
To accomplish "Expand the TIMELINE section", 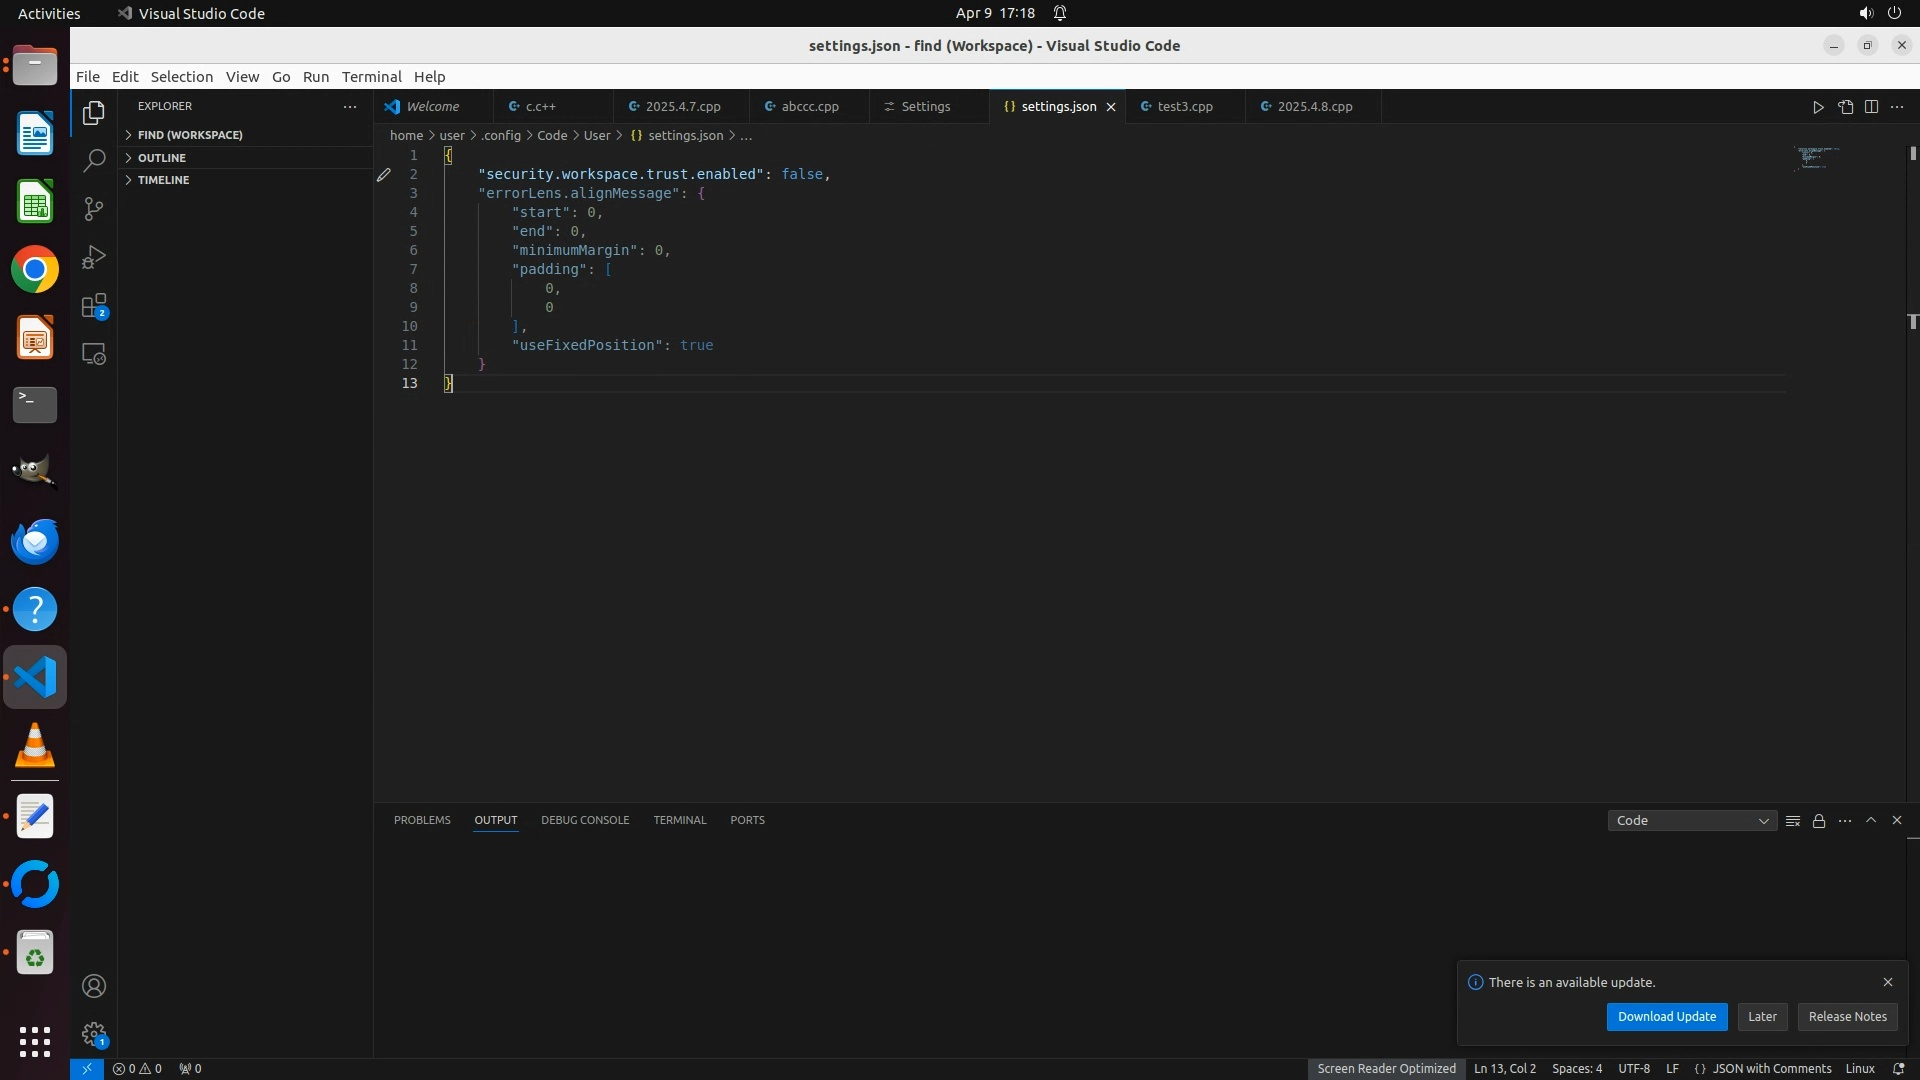I will point(163,180).
